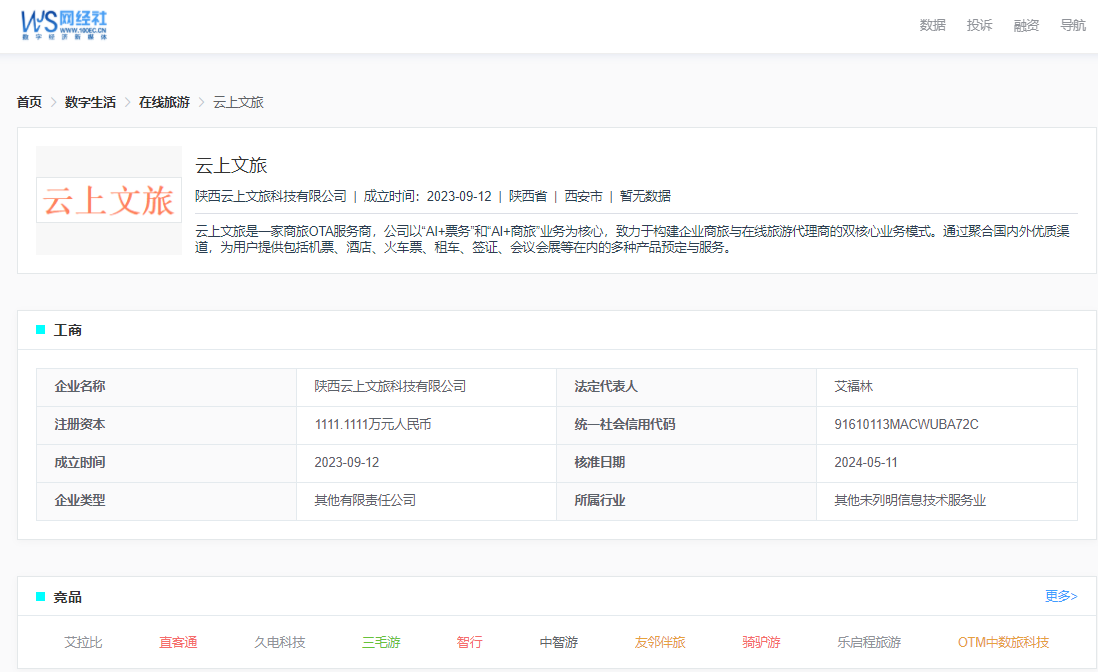Click approval date 2024-05-11
The image size is (1098, 672).
tap(866, 462)
